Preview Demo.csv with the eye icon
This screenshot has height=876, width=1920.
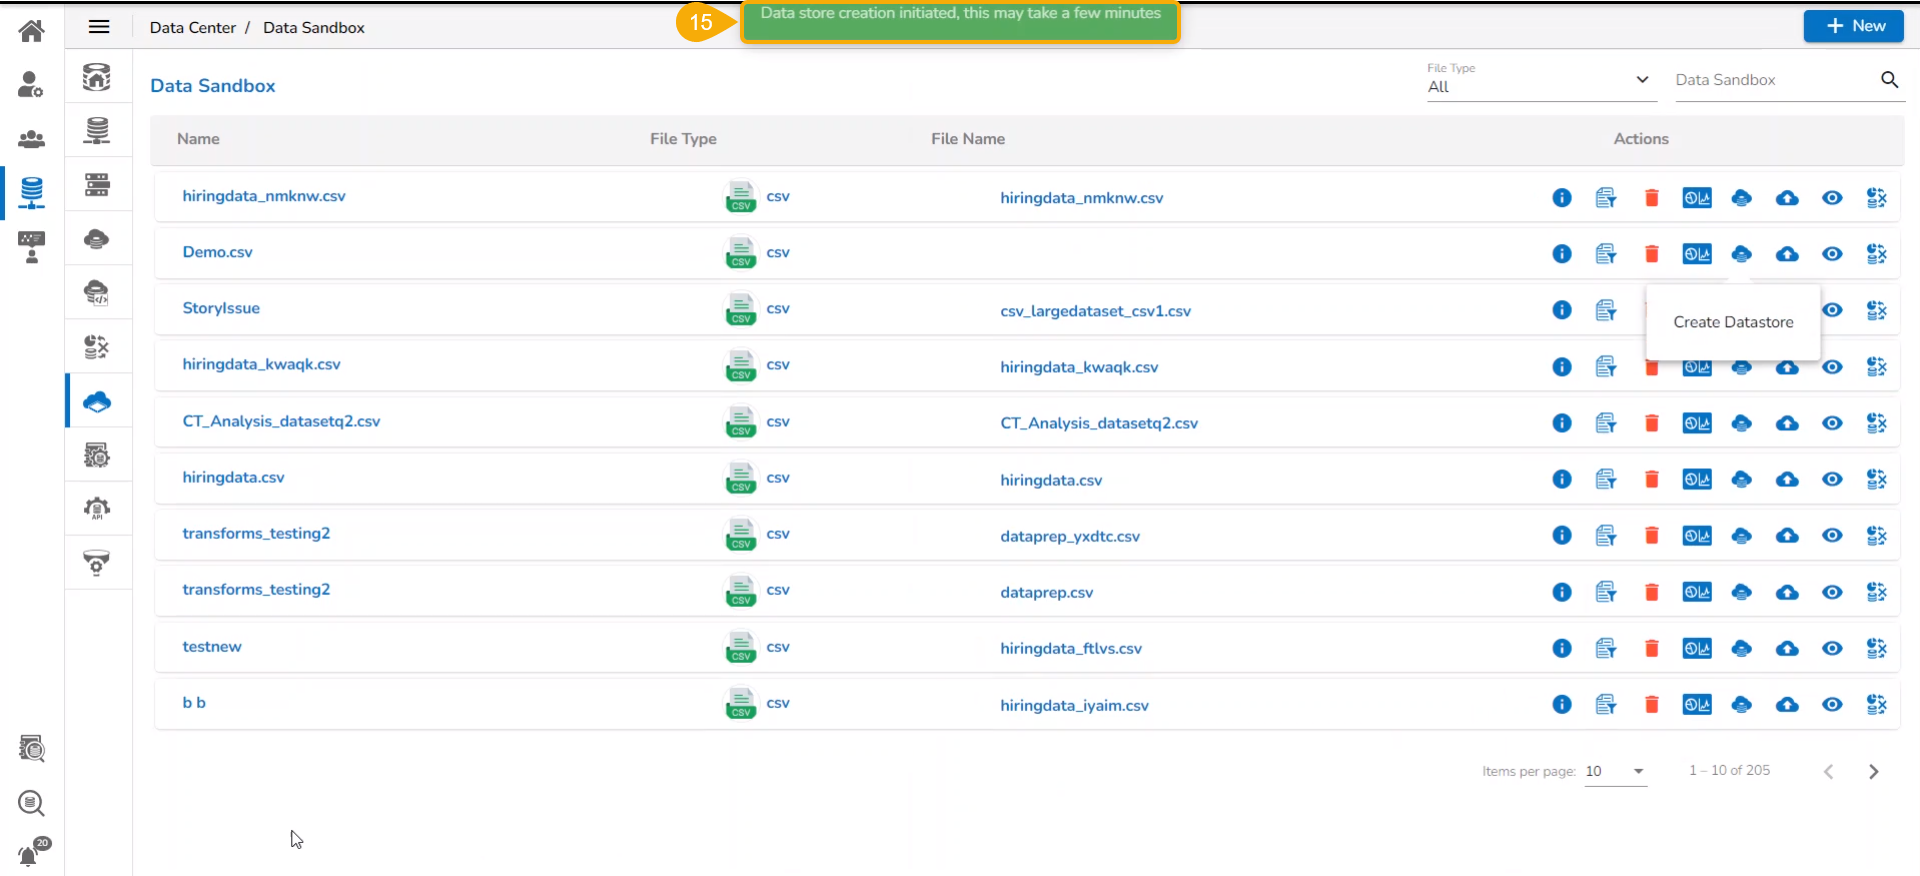coord(1832,254)
